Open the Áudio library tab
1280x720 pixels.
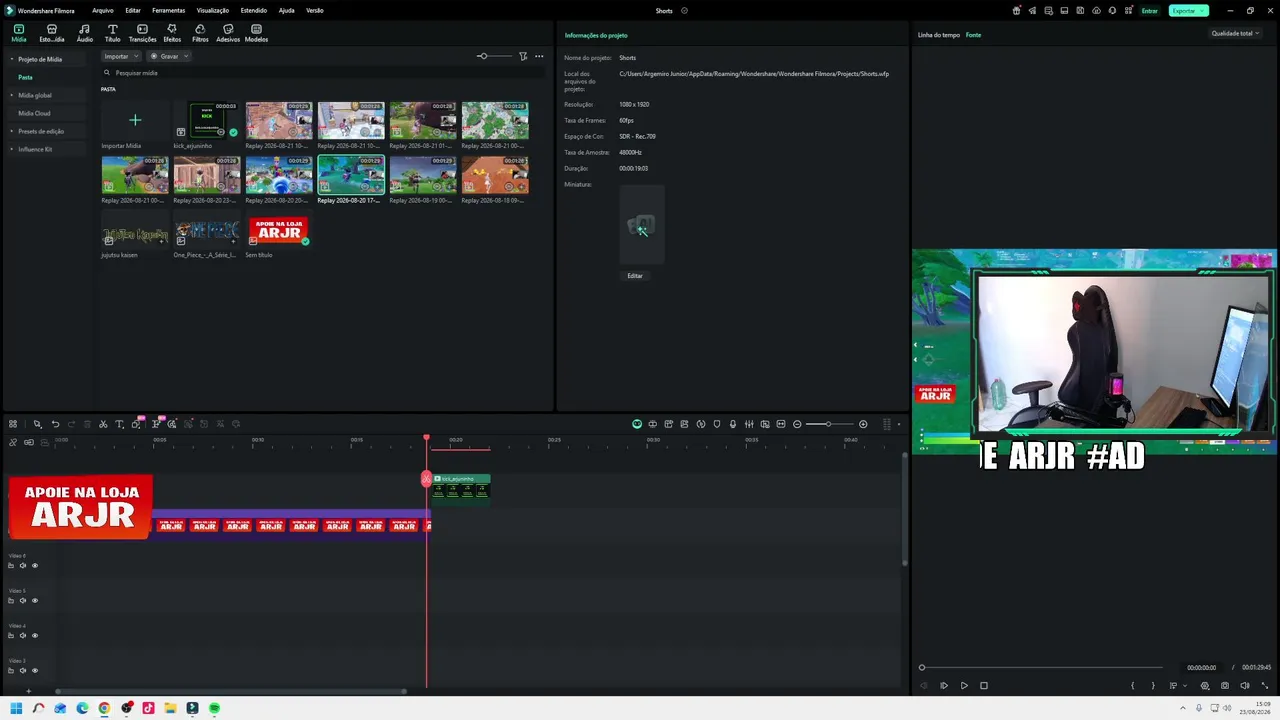(x=84, y=33)
